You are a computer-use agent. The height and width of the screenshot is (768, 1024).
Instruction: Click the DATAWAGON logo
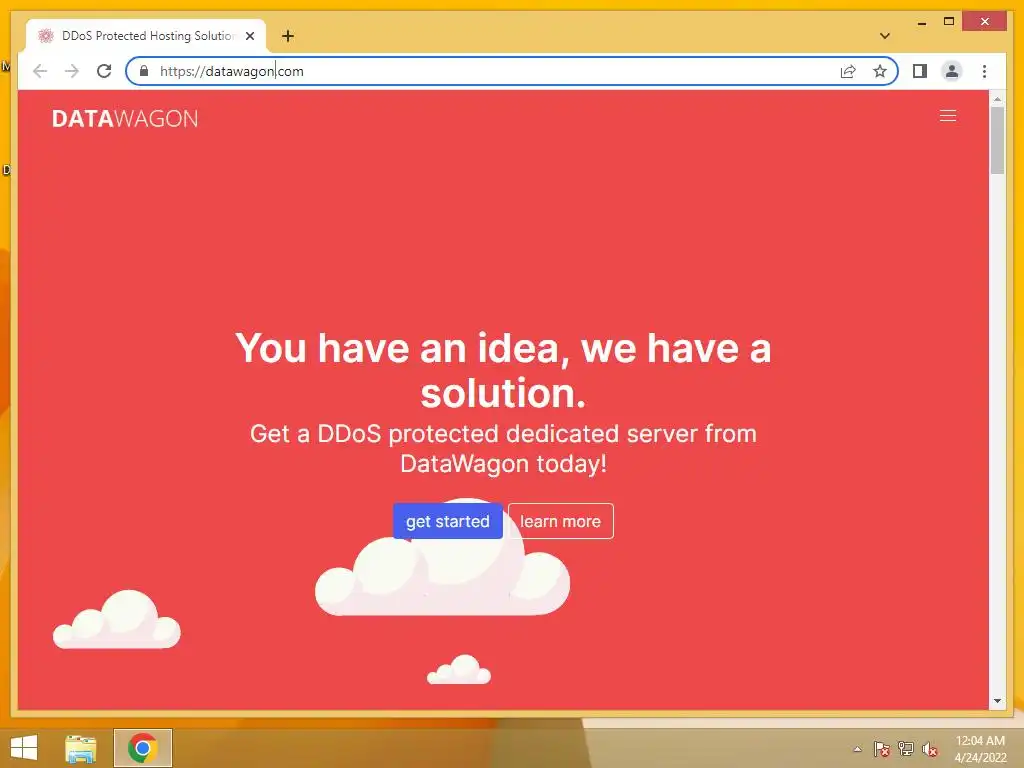(125, 118)
